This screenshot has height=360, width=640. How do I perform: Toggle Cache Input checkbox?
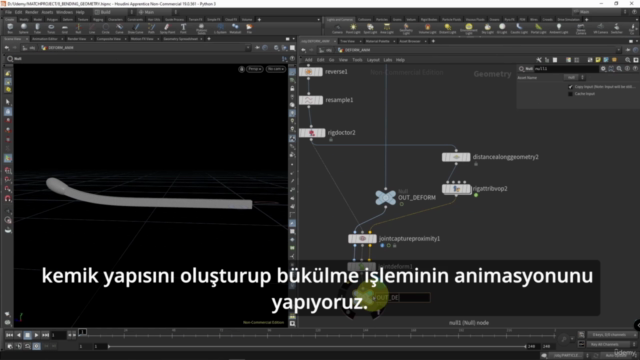[570, 94]
